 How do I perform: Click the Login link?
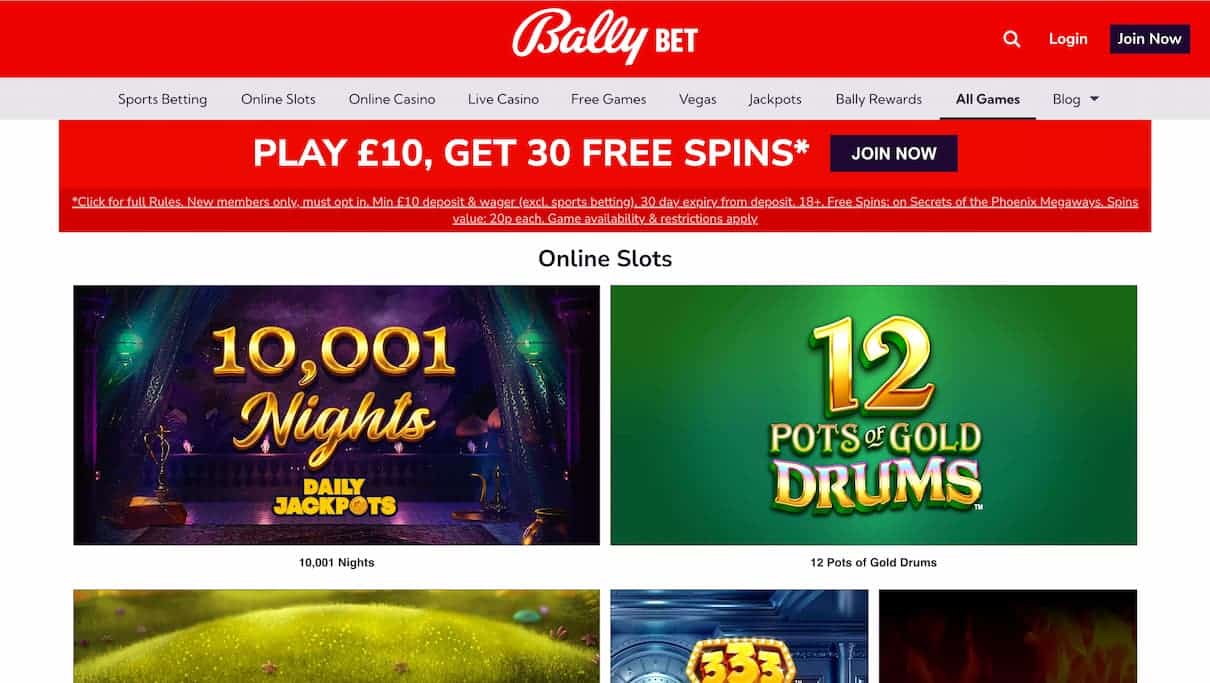click(1068, 39)
